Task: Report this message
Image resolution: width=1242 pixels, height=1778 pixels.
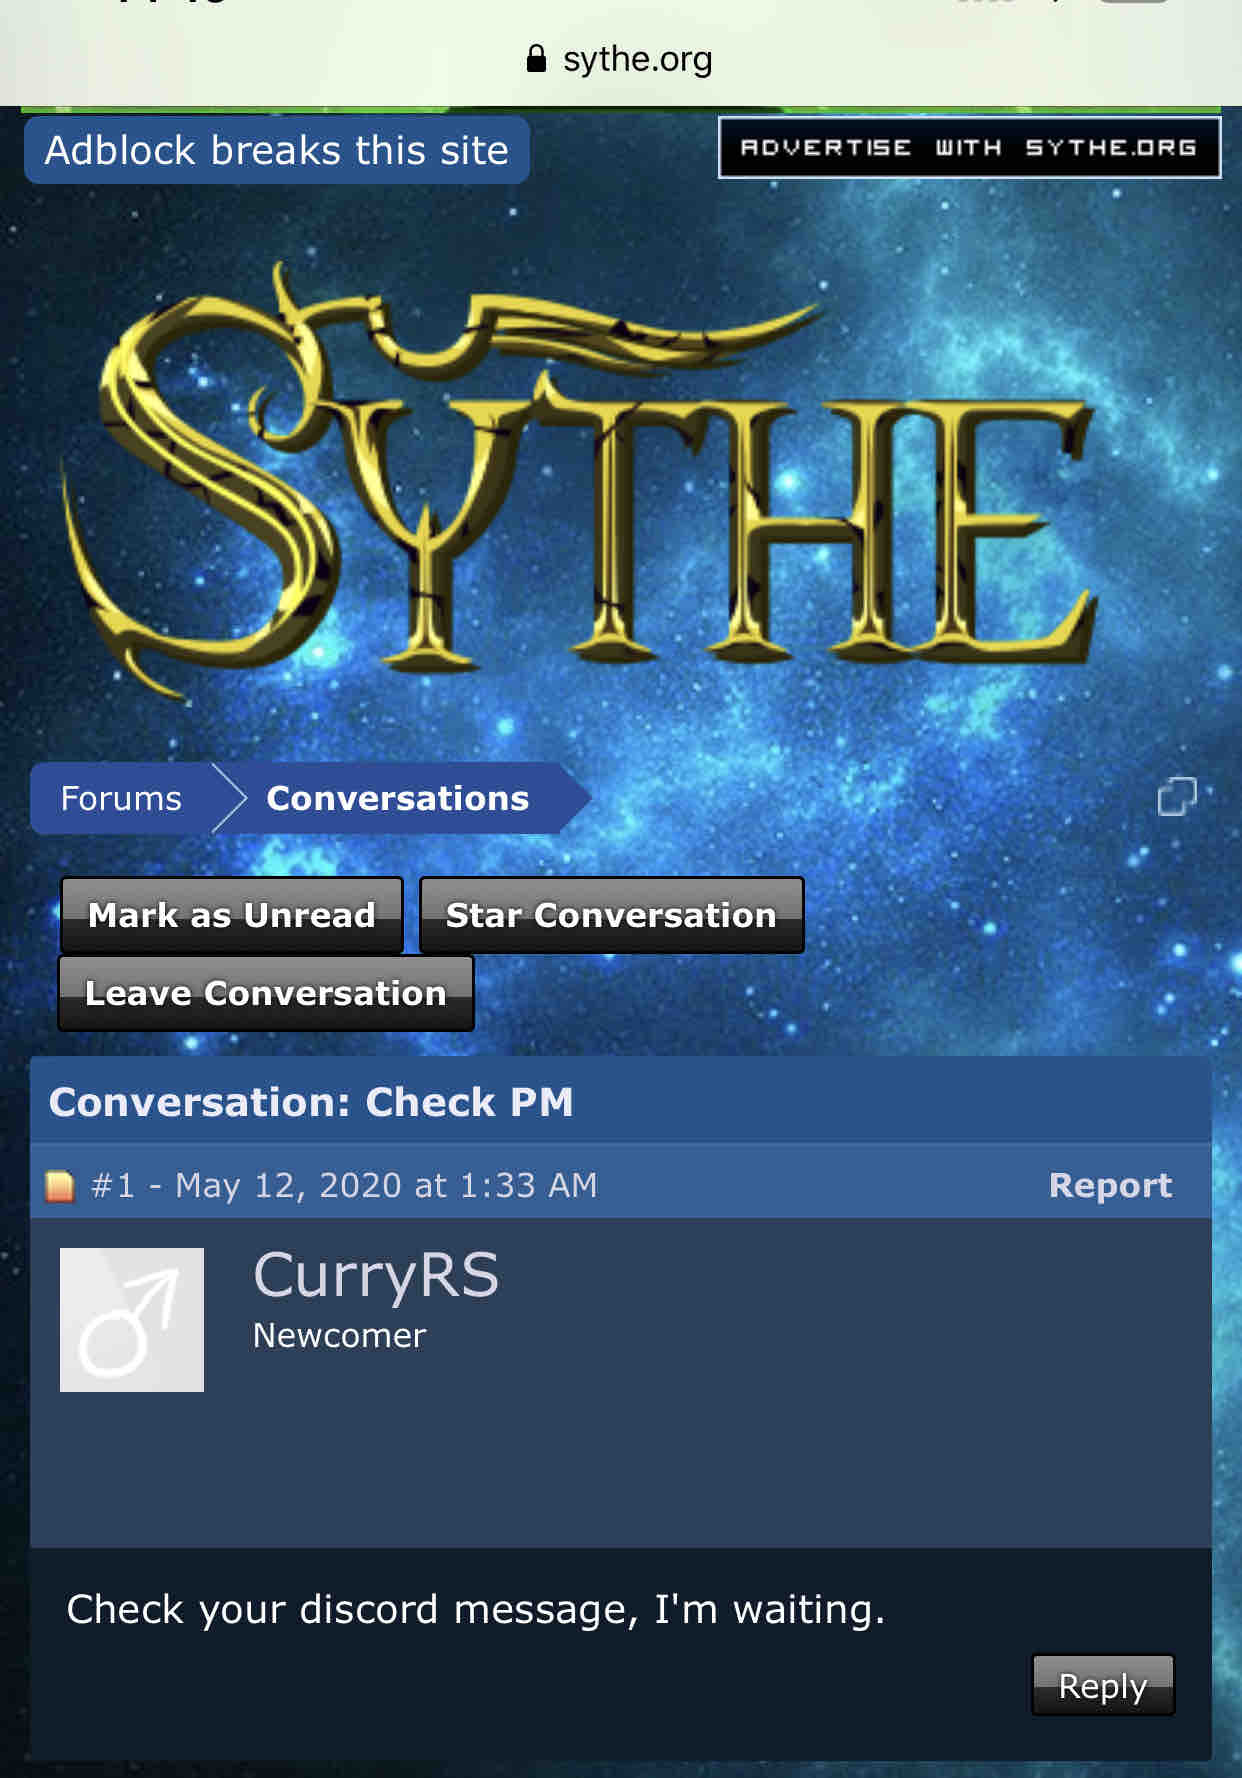Action: [1110, 1185]
